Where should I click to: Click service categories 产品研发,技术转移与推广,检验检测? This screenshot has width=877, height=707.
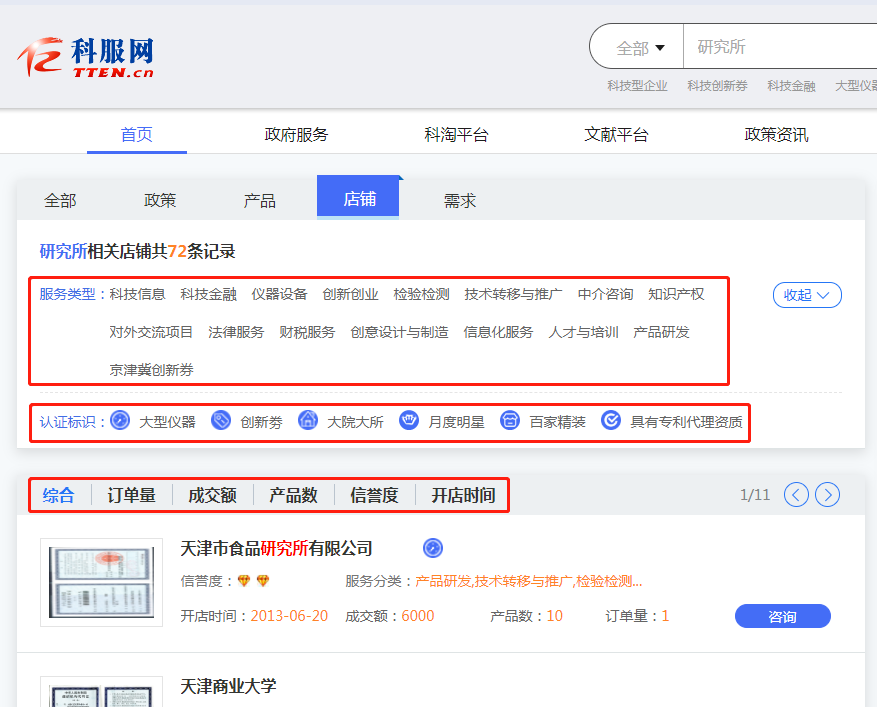click(529, 581)
